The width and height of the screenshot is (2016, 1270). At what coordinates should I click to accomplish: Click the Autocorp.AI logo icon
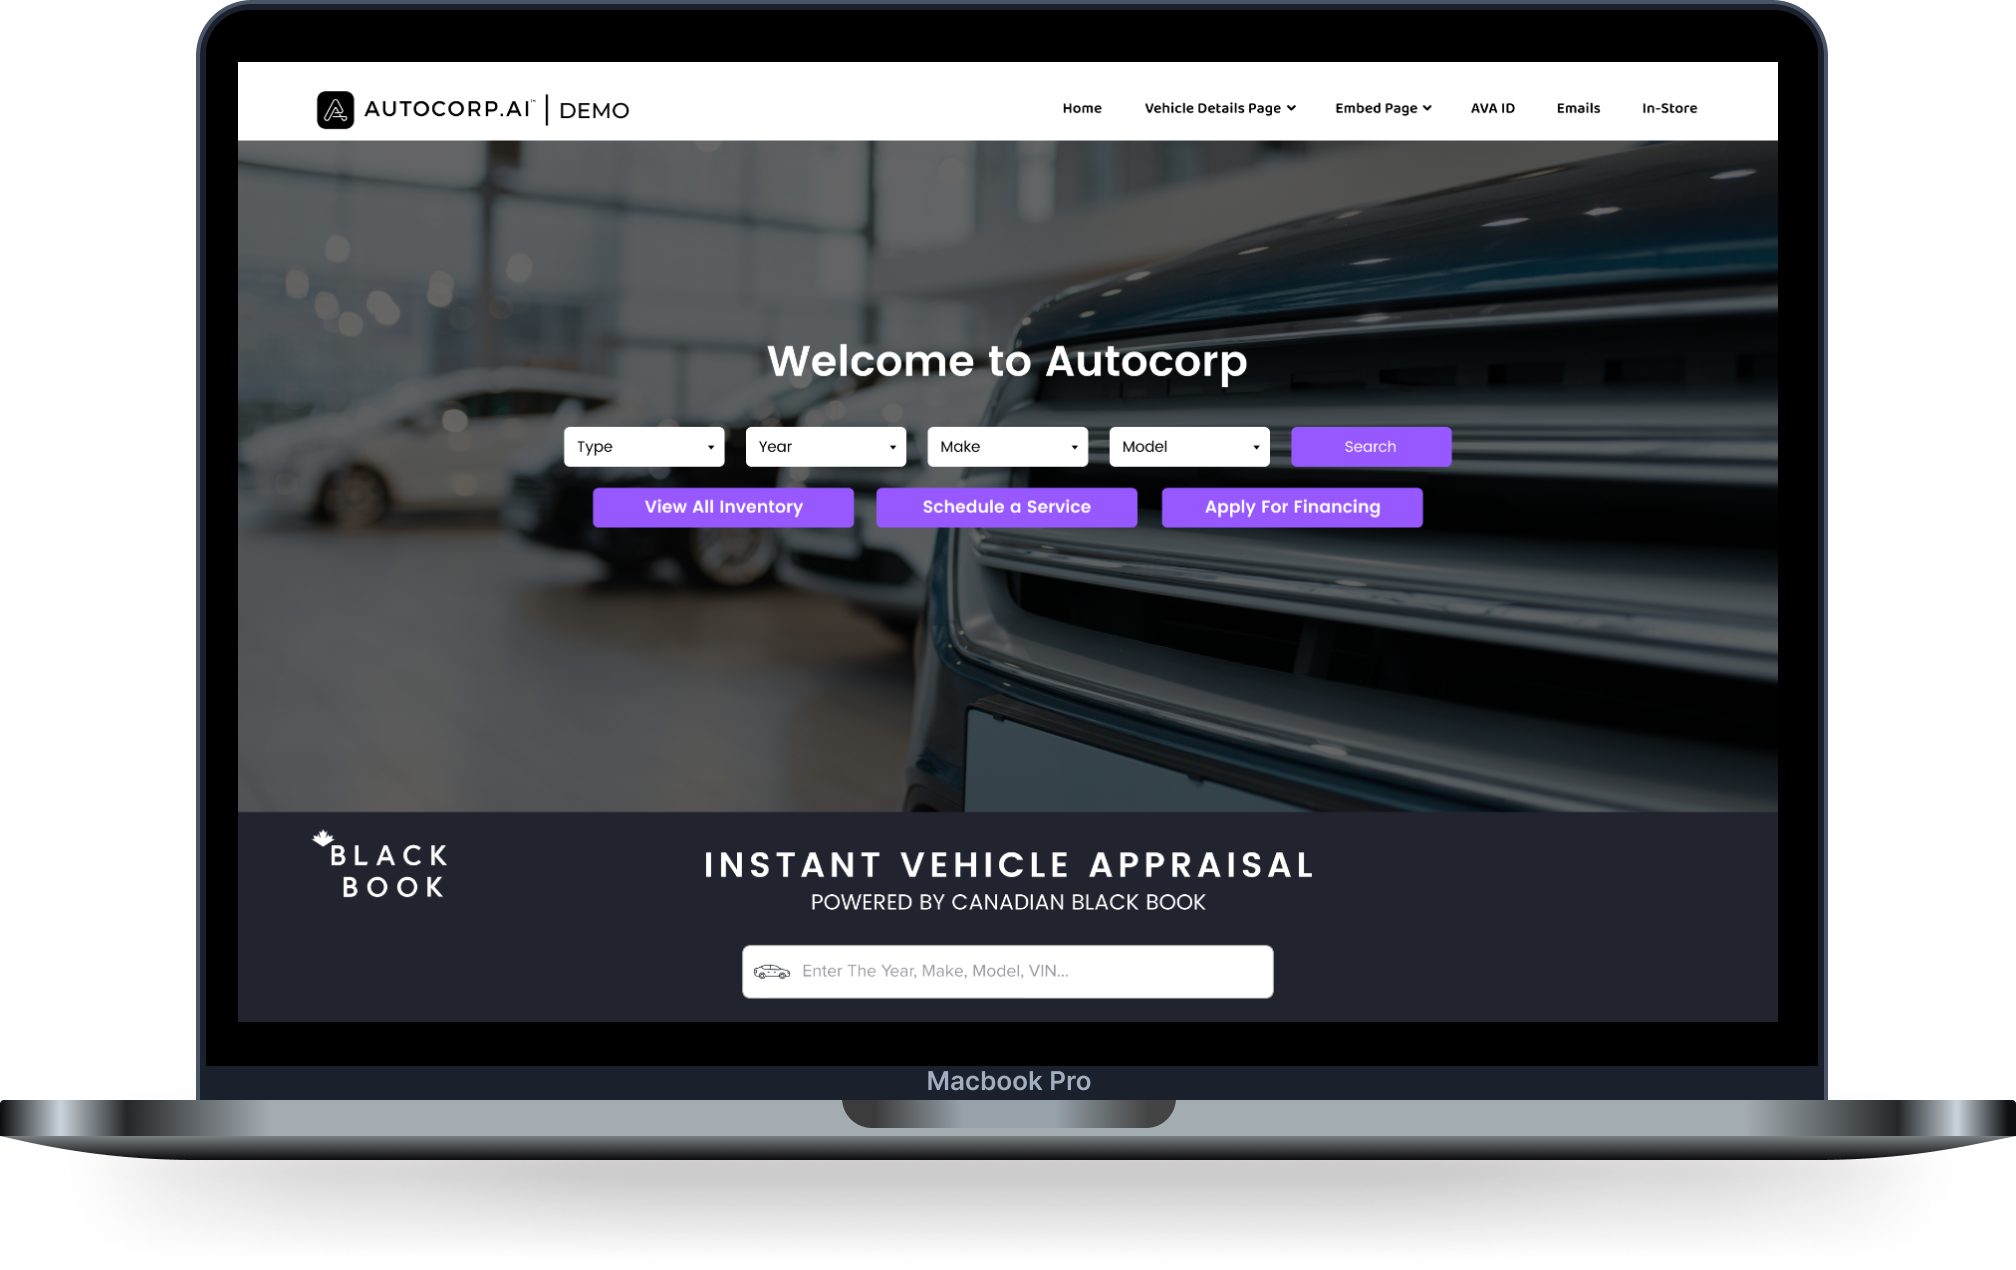click(x=335, y=110)
